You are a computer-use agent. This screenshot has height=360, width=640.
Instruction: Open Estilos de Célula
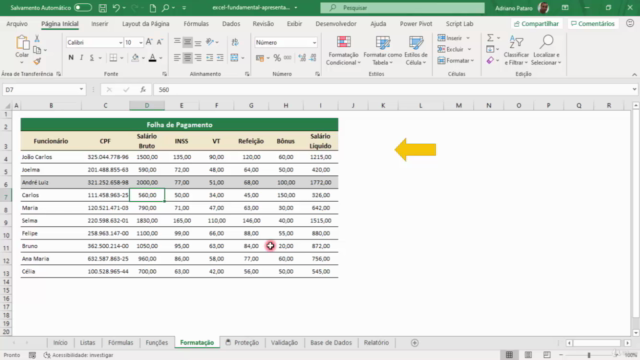(x=416, y=51)
